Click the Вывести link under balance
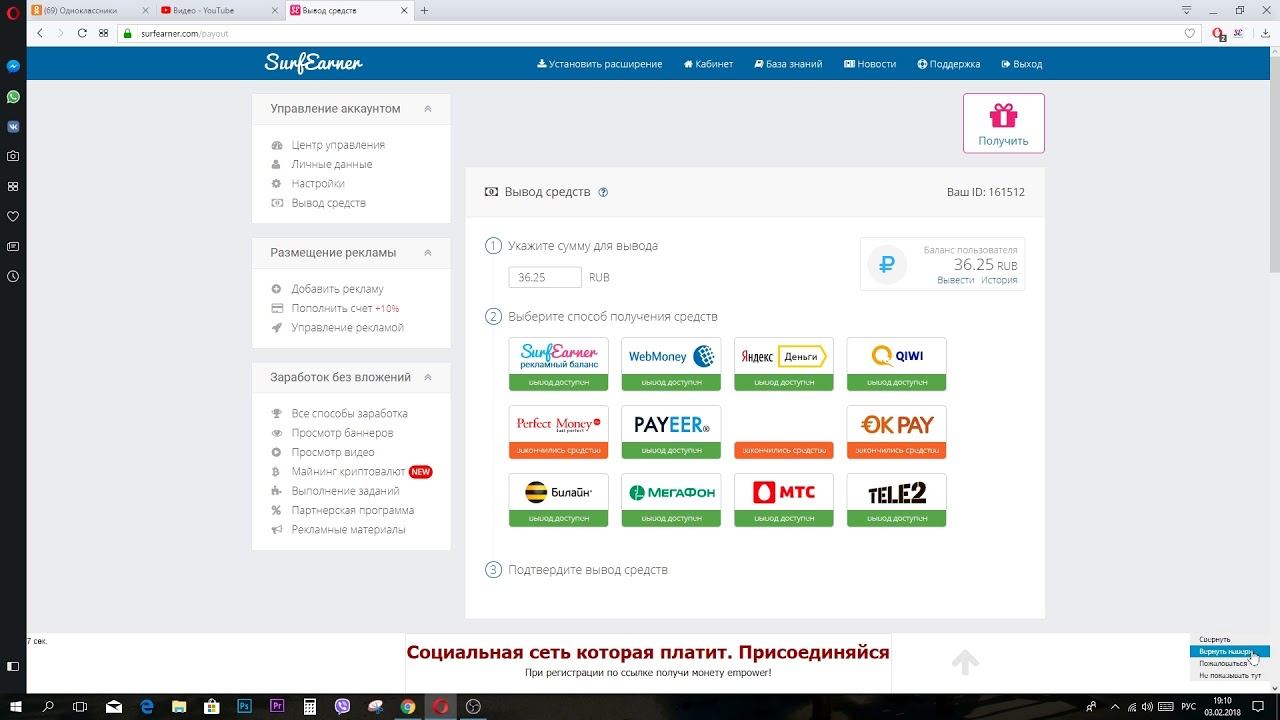This screenshot has height=720, width=1280. (956, 280)
